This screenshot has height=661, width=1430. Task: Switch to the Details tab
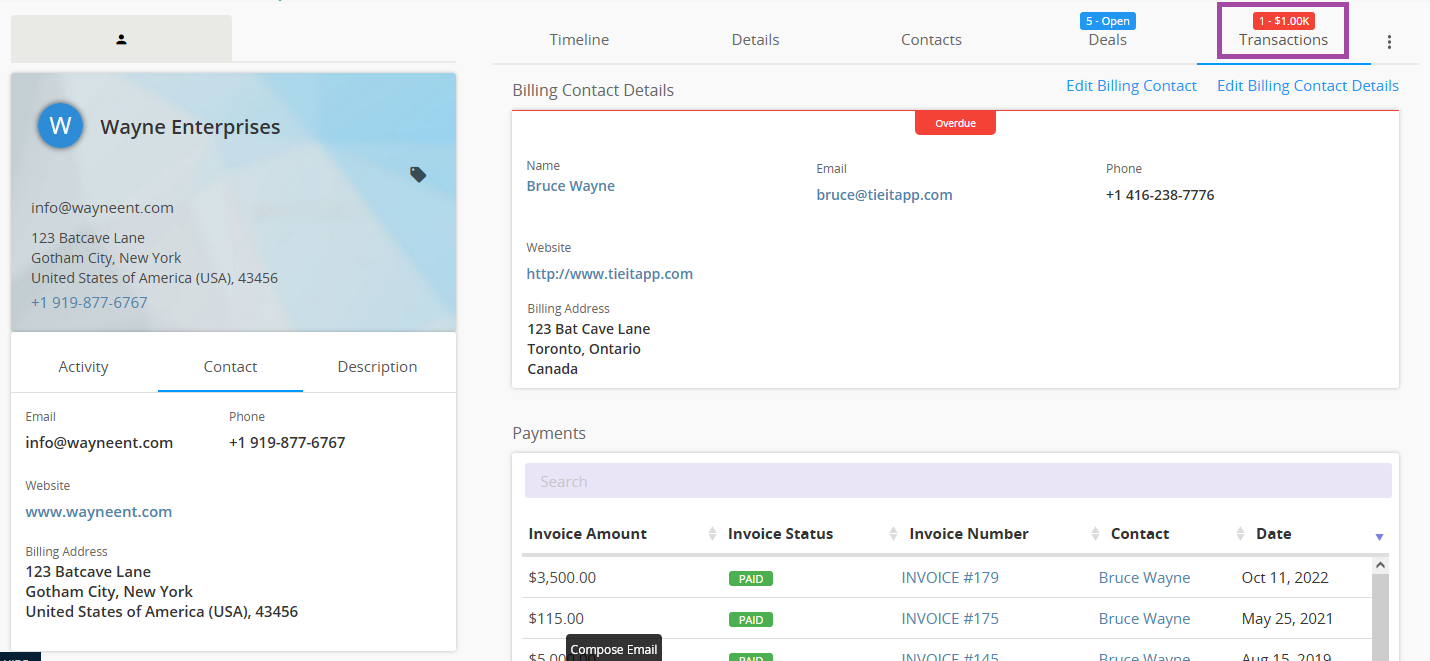pyautogui.click(x=755, y=40)
